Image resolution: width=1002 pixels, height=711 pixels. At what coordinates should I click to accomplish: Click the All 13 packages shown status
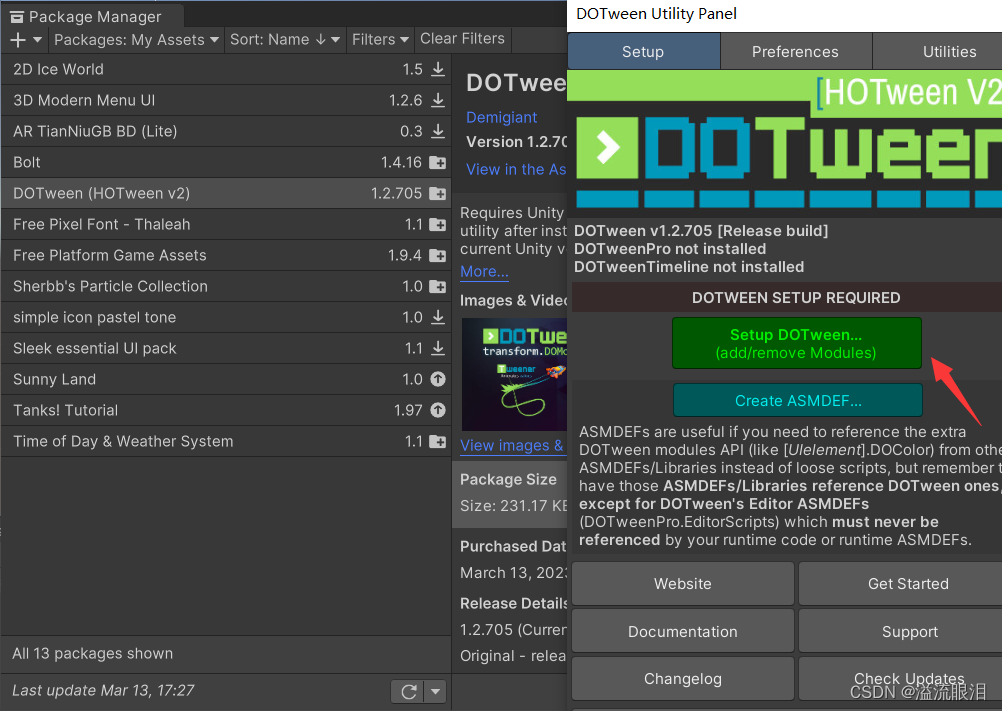[93, 654]
